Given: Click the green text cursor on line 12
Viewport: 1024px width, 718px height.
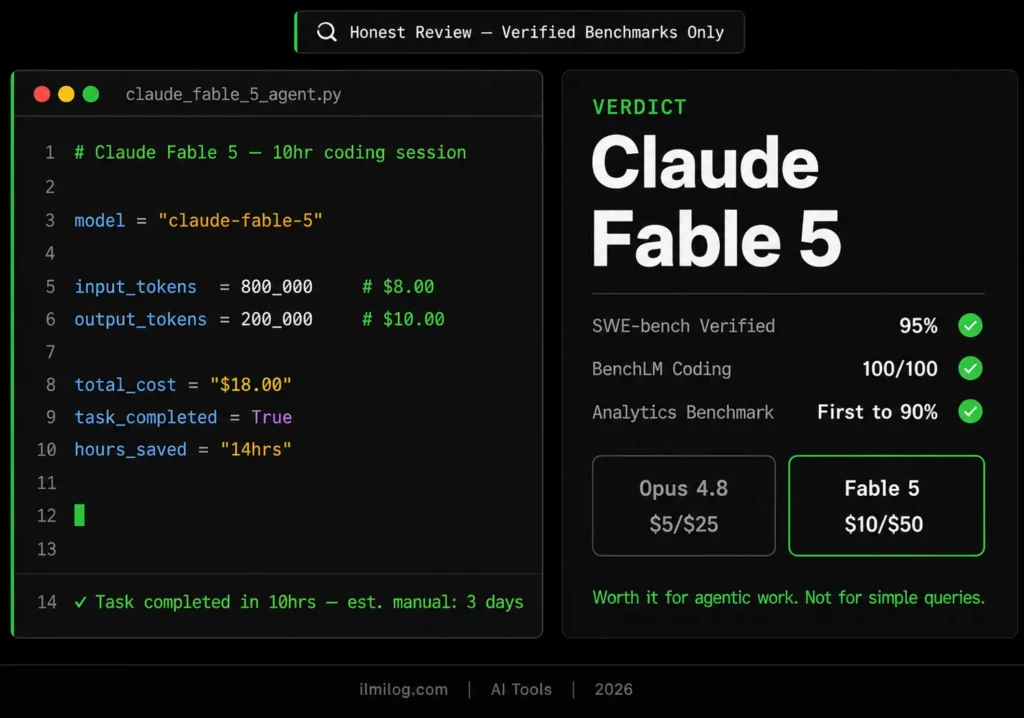Looking at the screenshot, I should point(80,515).
